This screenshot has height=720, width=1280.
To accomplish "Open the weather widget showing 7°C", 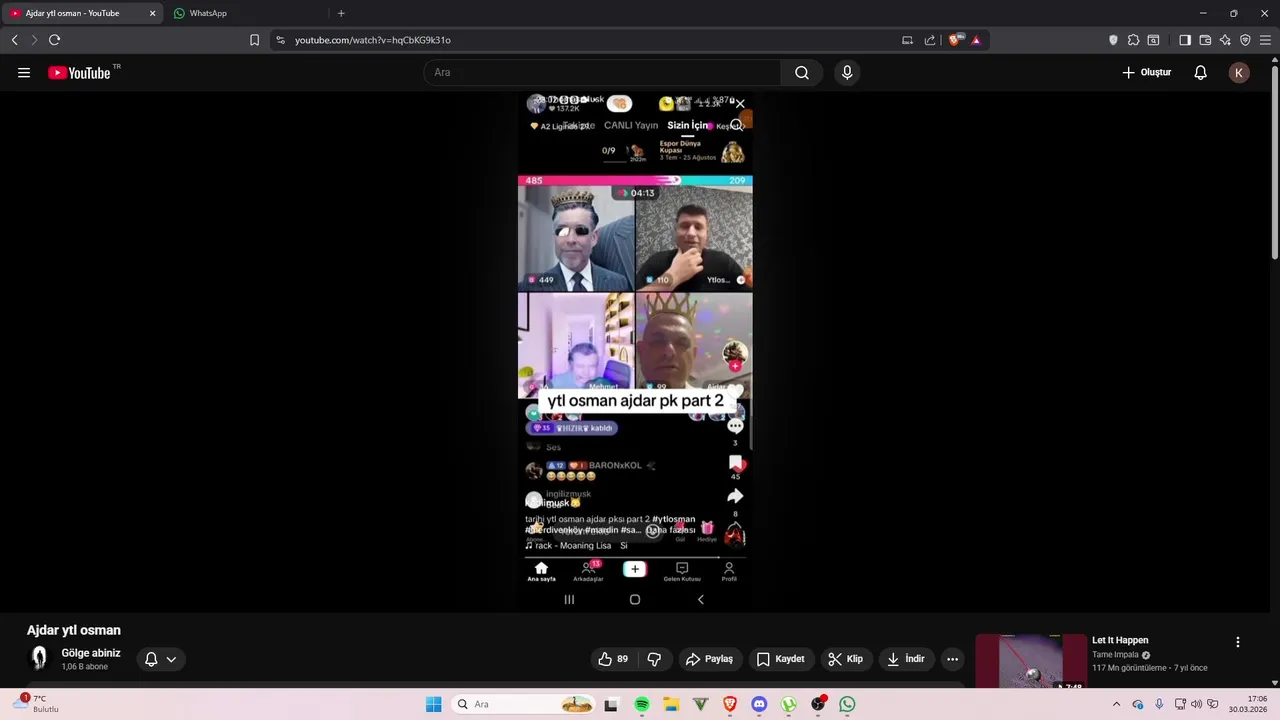I will click(35, 704).
